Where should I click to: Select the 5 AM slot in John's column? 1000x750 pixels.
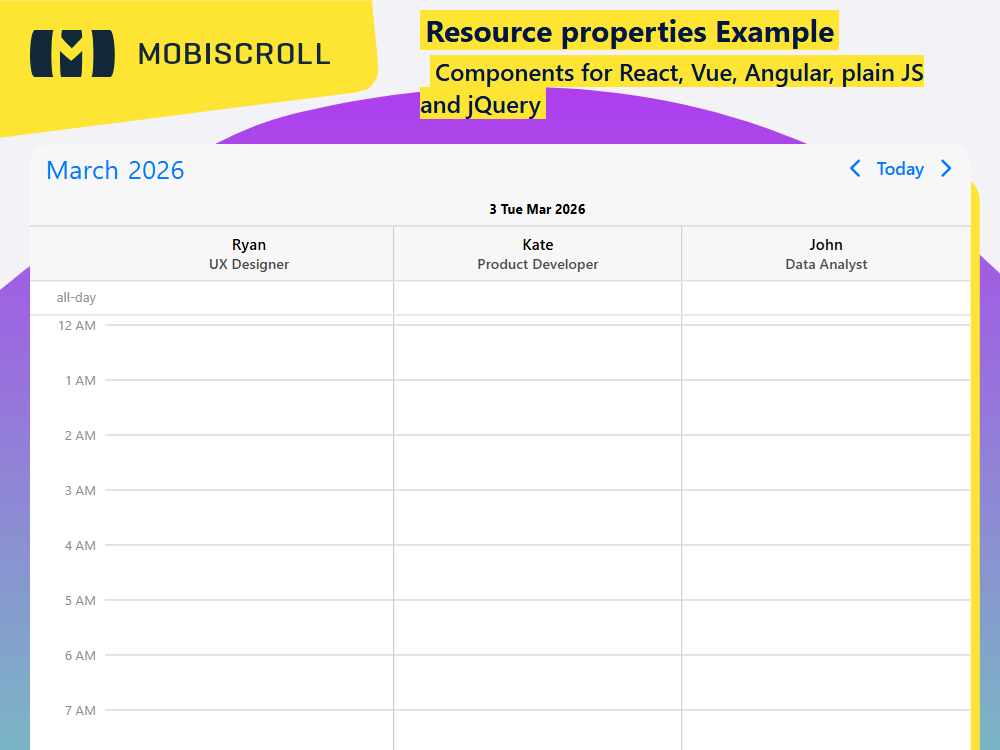(x=826, y=627)
